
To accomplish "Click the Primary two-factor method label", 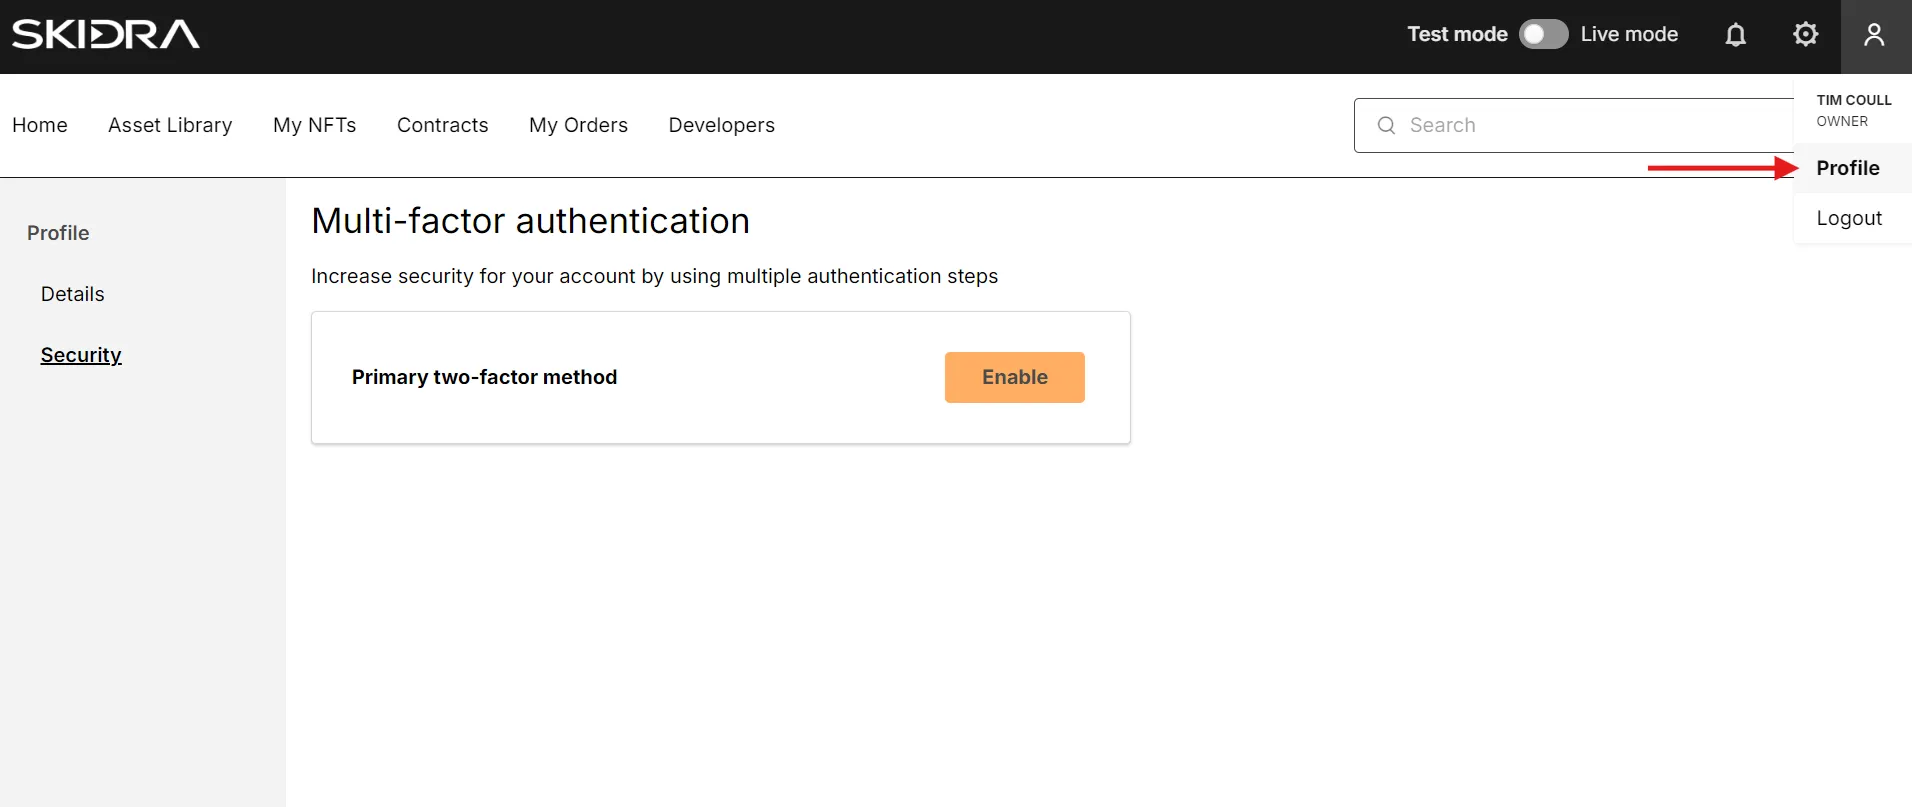I will (x=485, y=377).
